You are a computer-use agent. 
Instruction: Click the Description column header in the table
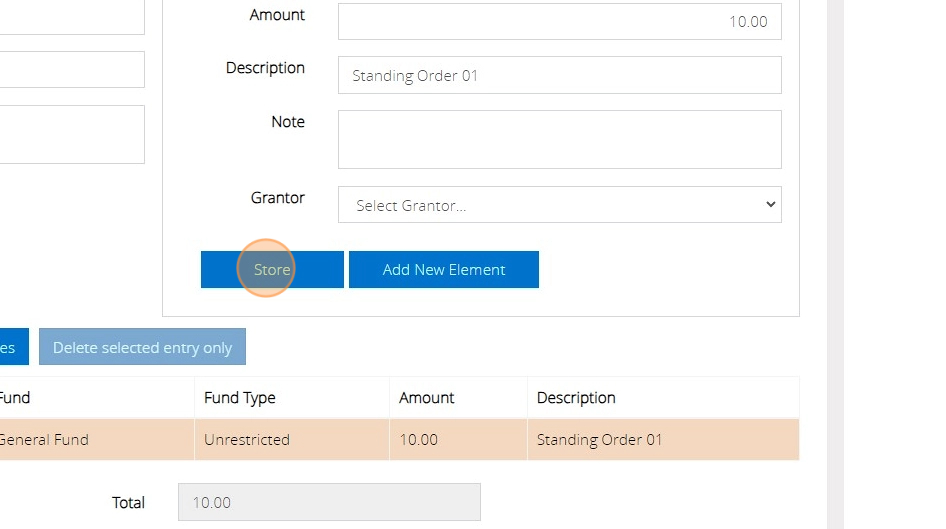[576, 398]
